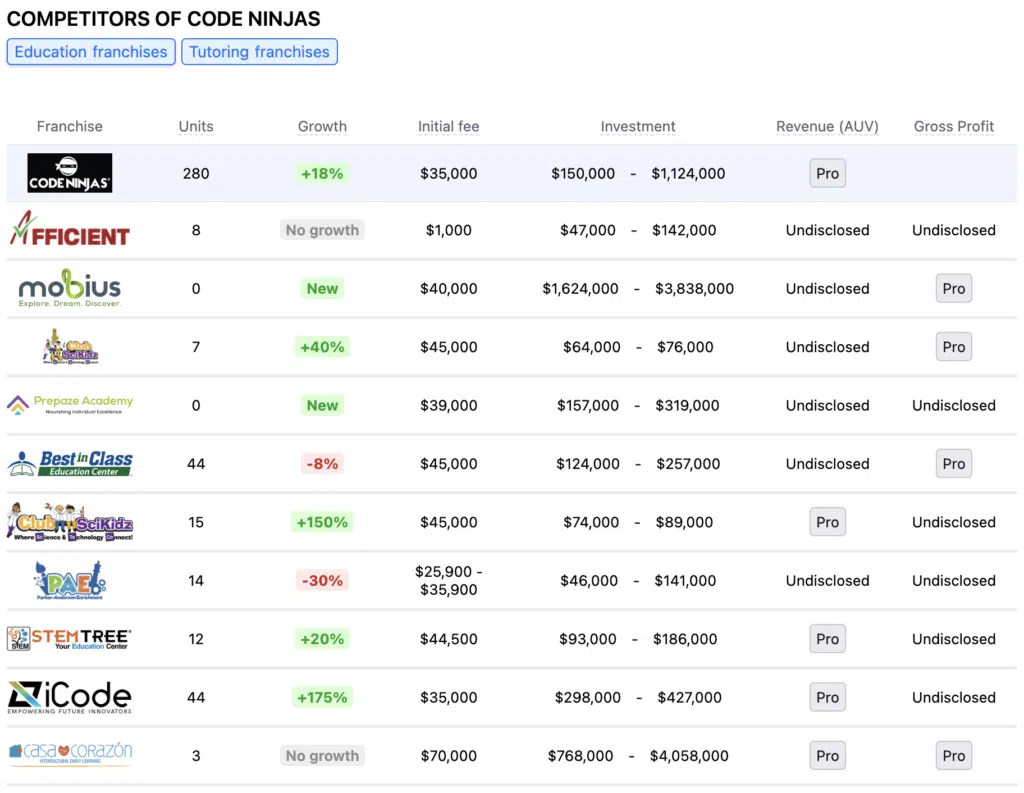Click the $298,000 investment value
This screenshot has width=1024, height=793.
[x=588, y=697]
